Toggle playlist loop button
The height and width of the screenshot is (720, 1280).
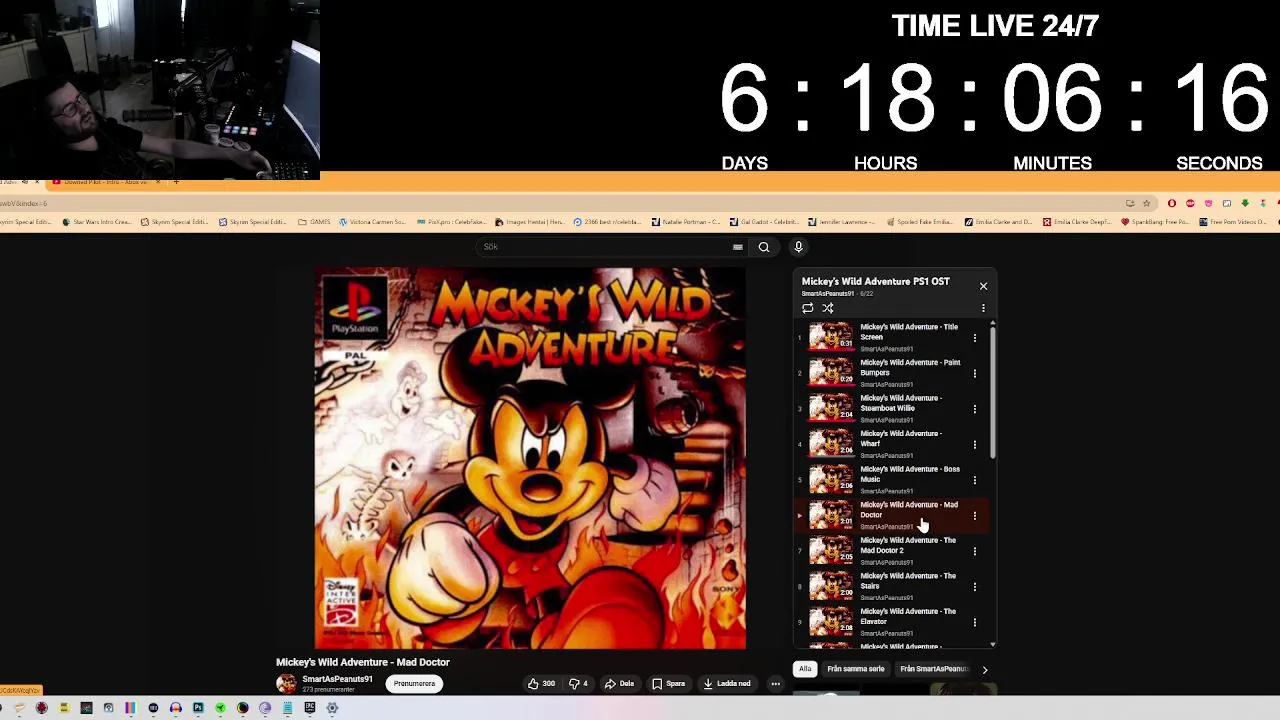(808, 308)
